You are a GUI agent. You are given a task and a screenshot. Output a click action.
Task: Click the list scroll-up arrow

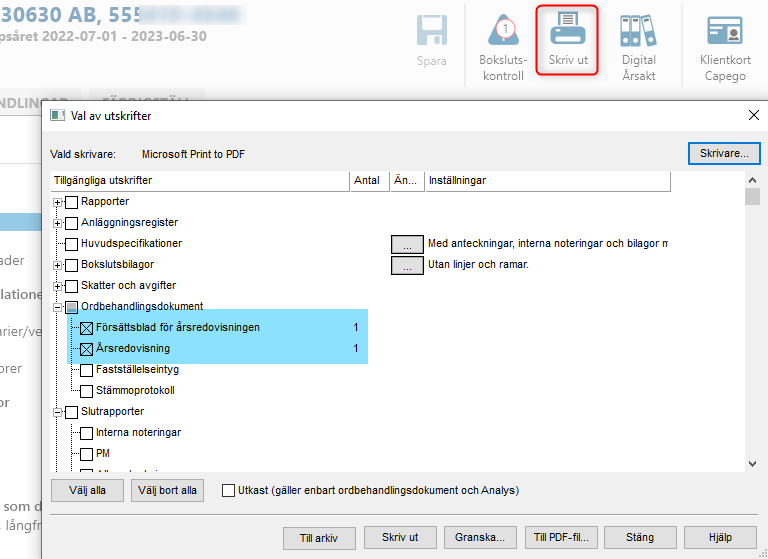(x=752, y=180)
